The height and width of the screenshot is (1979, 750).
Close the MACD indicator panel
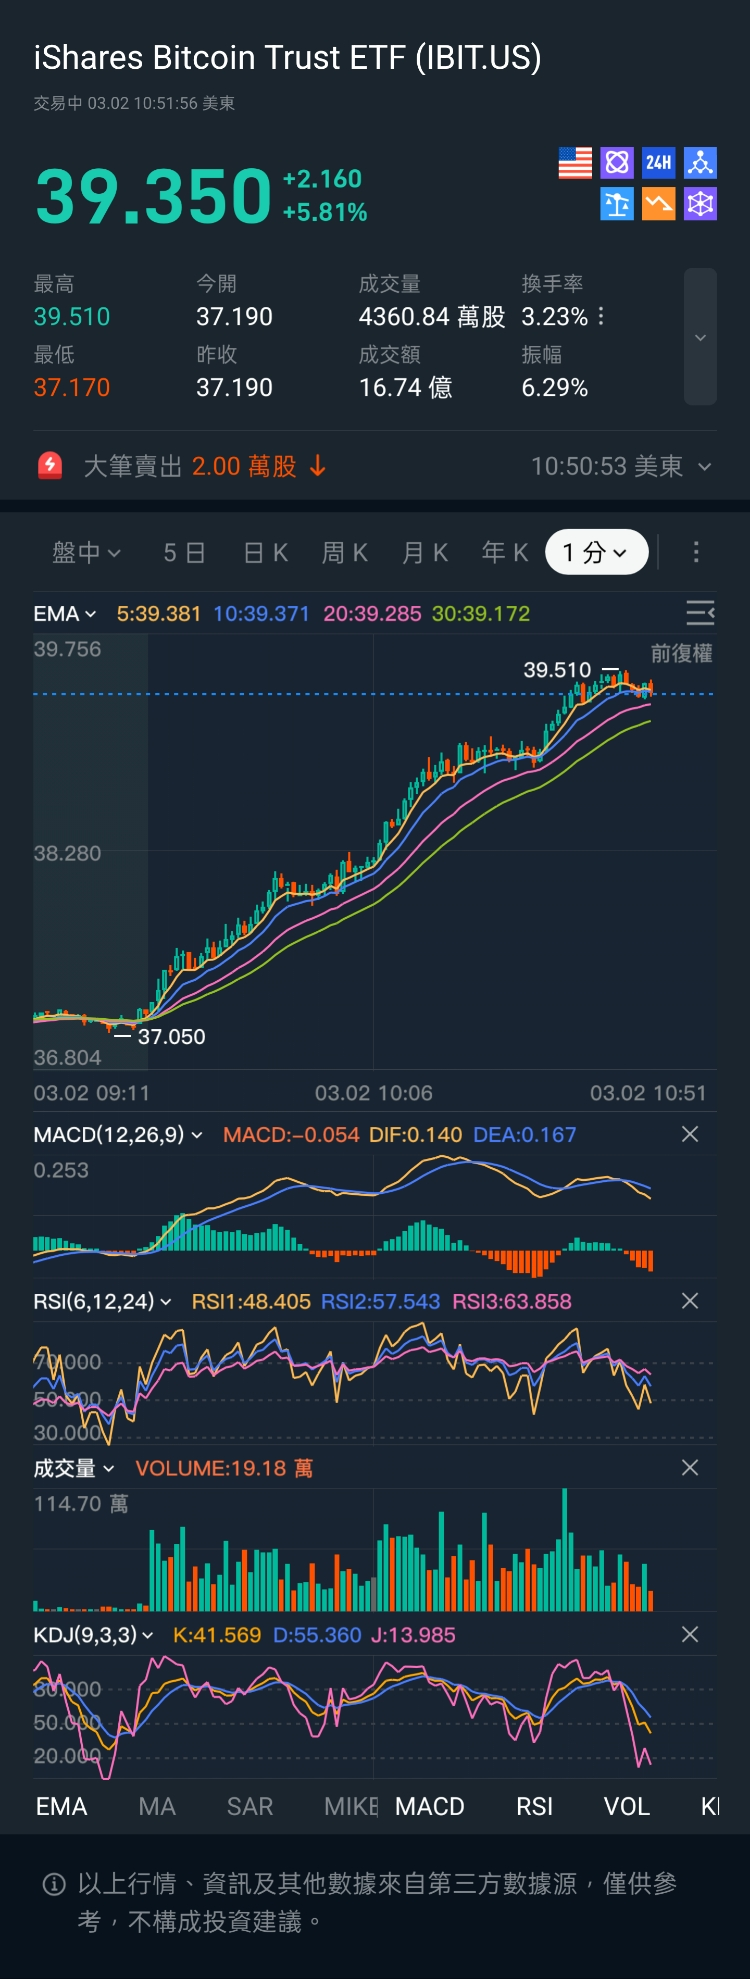[689, 1134]
